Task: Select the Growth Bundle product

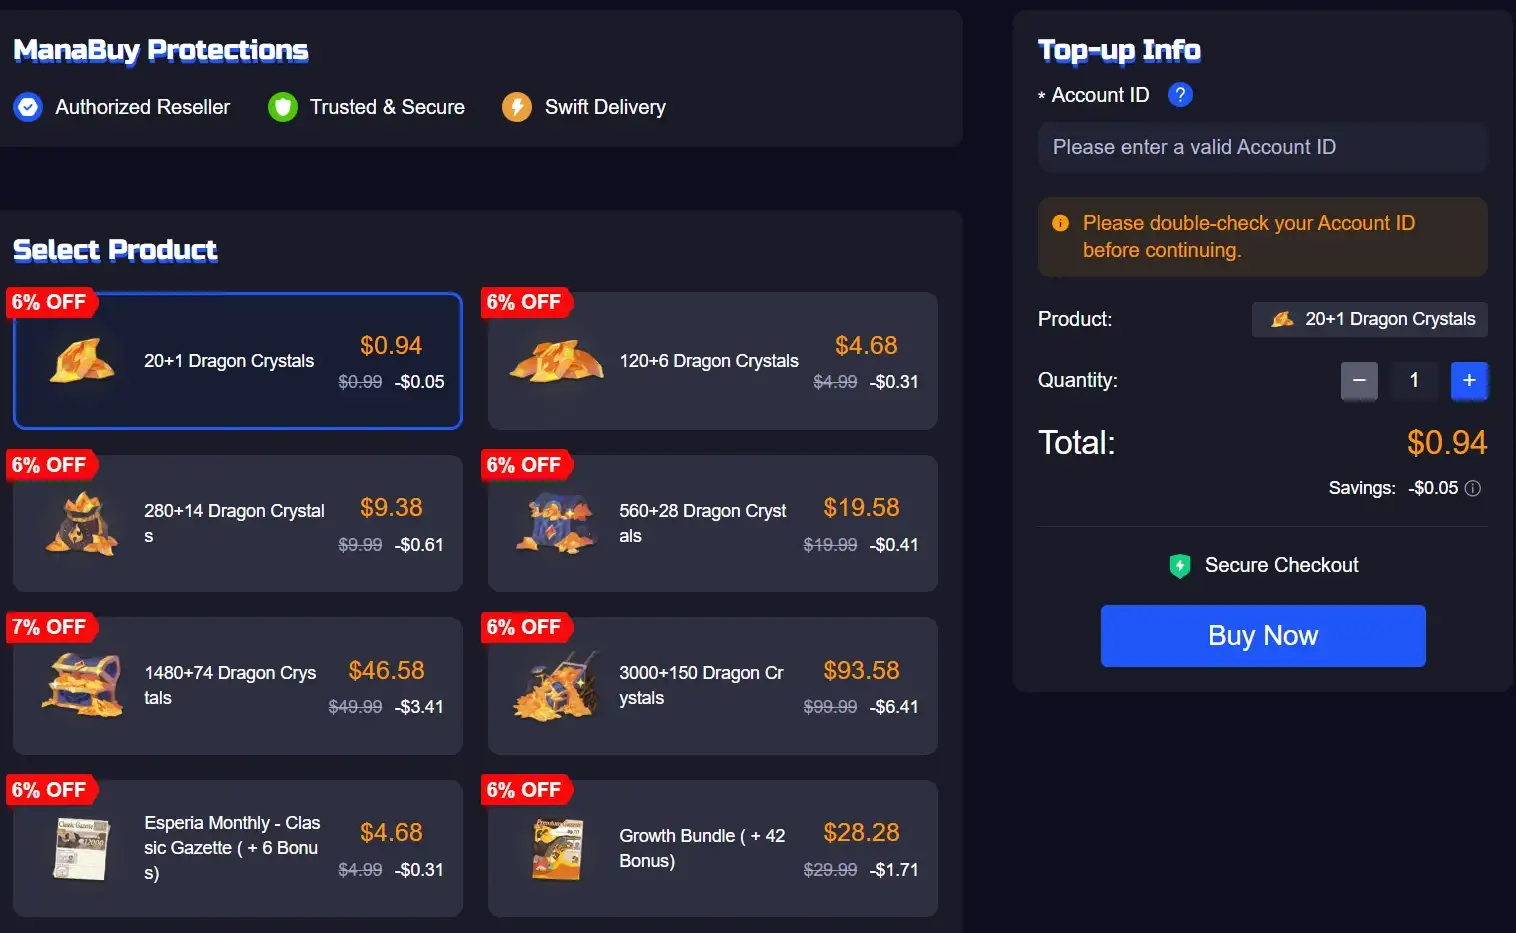Action: click(x=713, y=848)
